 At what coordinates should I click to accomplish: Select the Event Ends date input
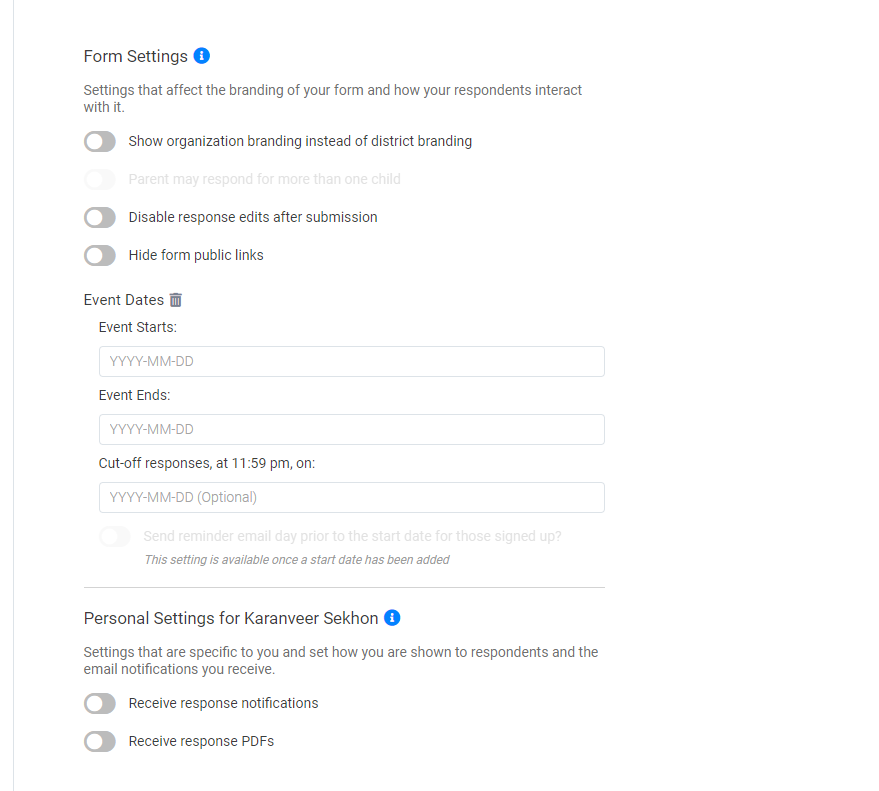(x=351, y=429)
